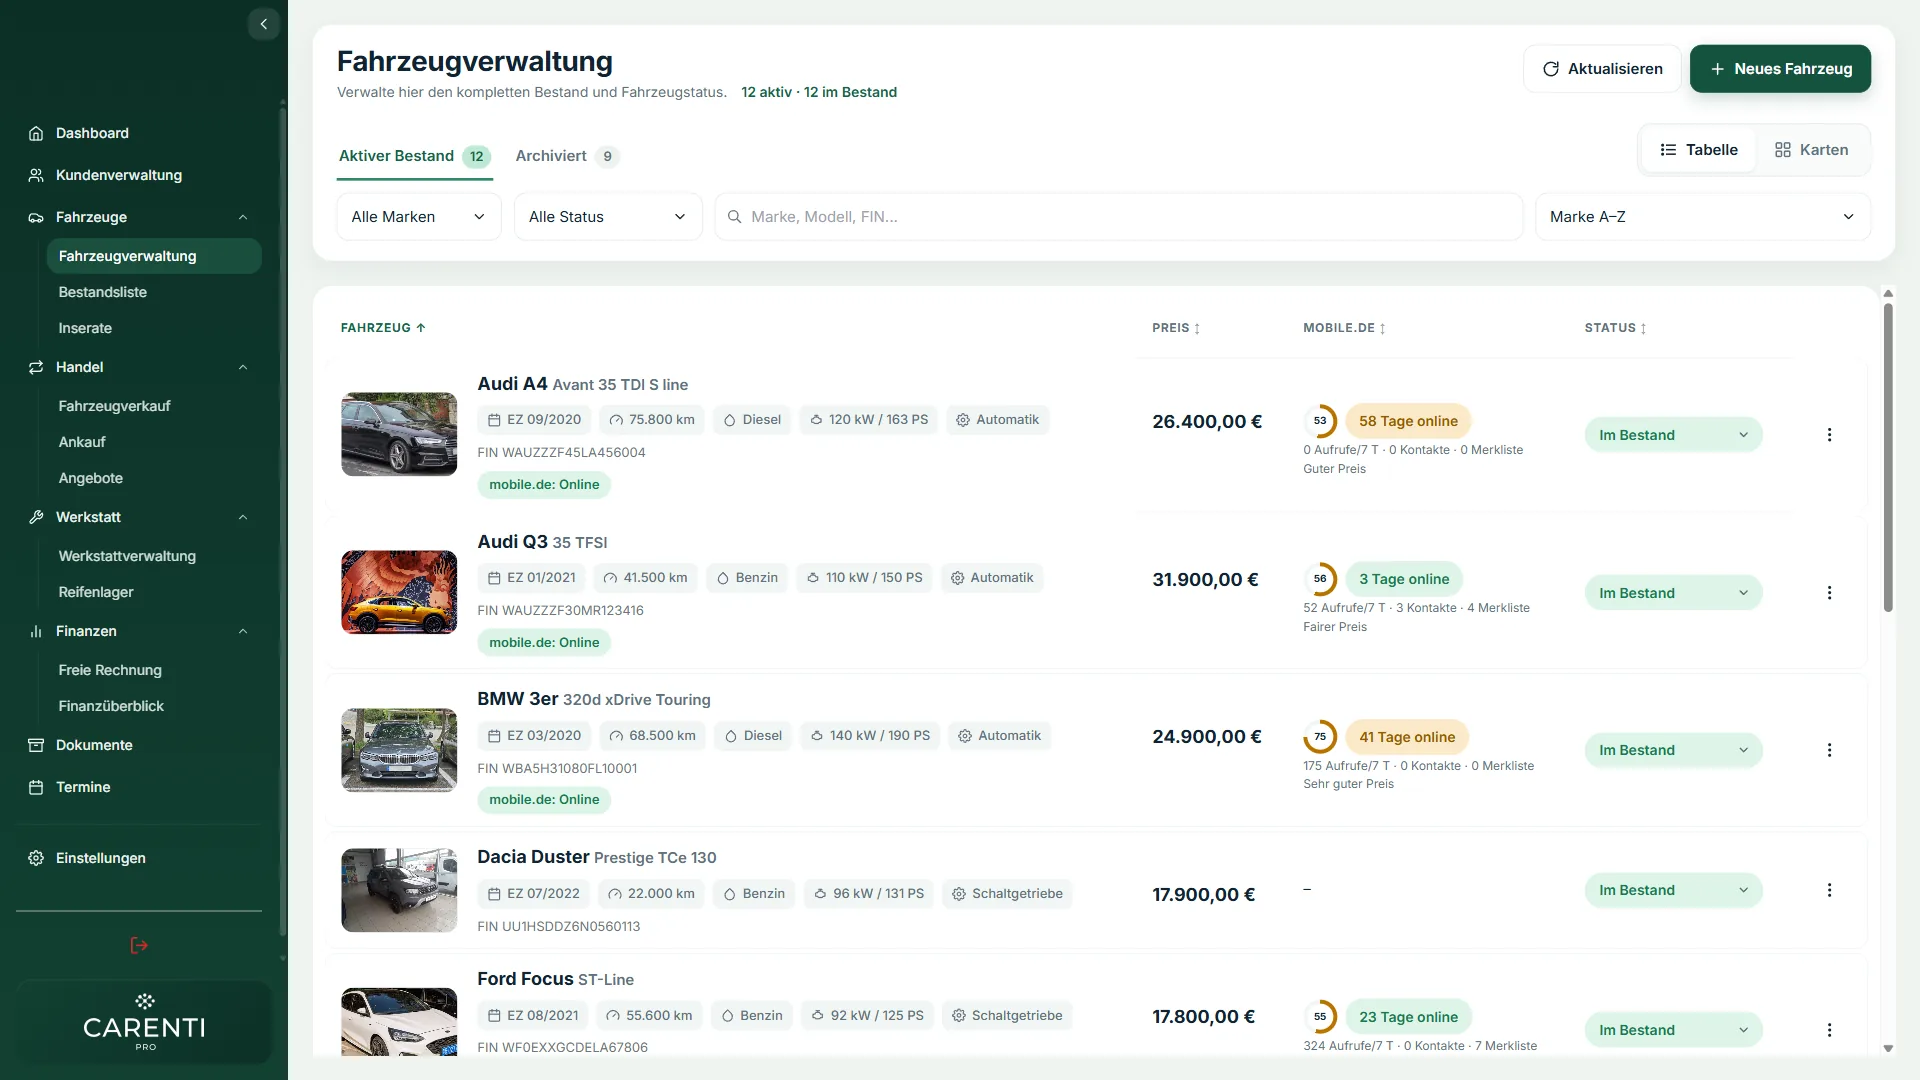Image resolution: width=1920 pixels, height=1080 pixels.
Task: Open the Audi Q3 row three-dot menu
Action: click(x=1829, y=593)
